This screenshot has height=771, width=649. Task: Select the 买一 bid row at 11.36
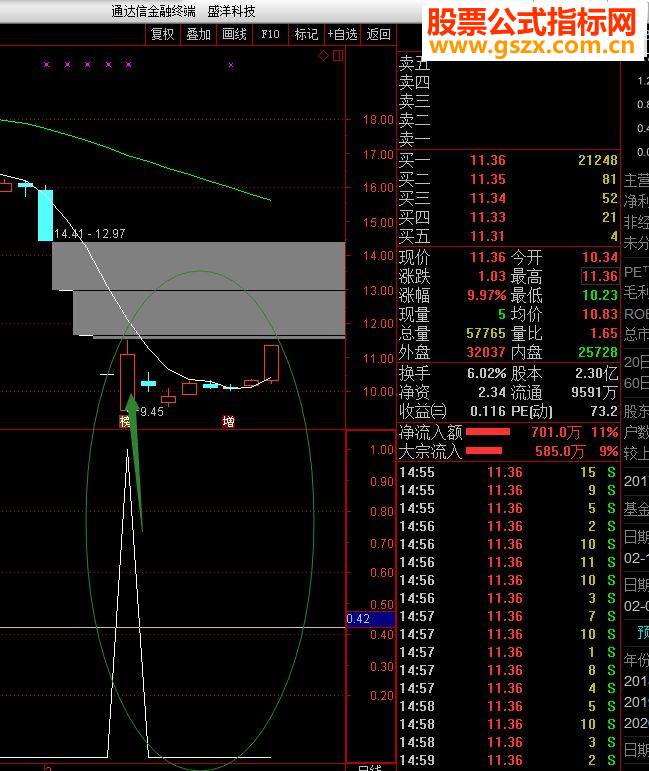pos(508,160)
